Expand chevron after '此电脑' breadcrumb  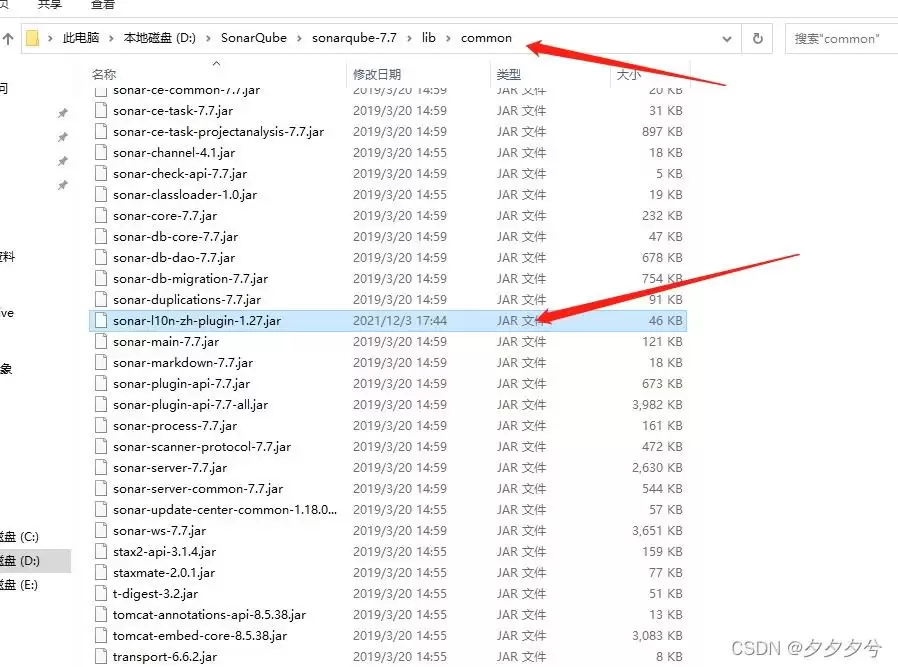tap(112, 38)
